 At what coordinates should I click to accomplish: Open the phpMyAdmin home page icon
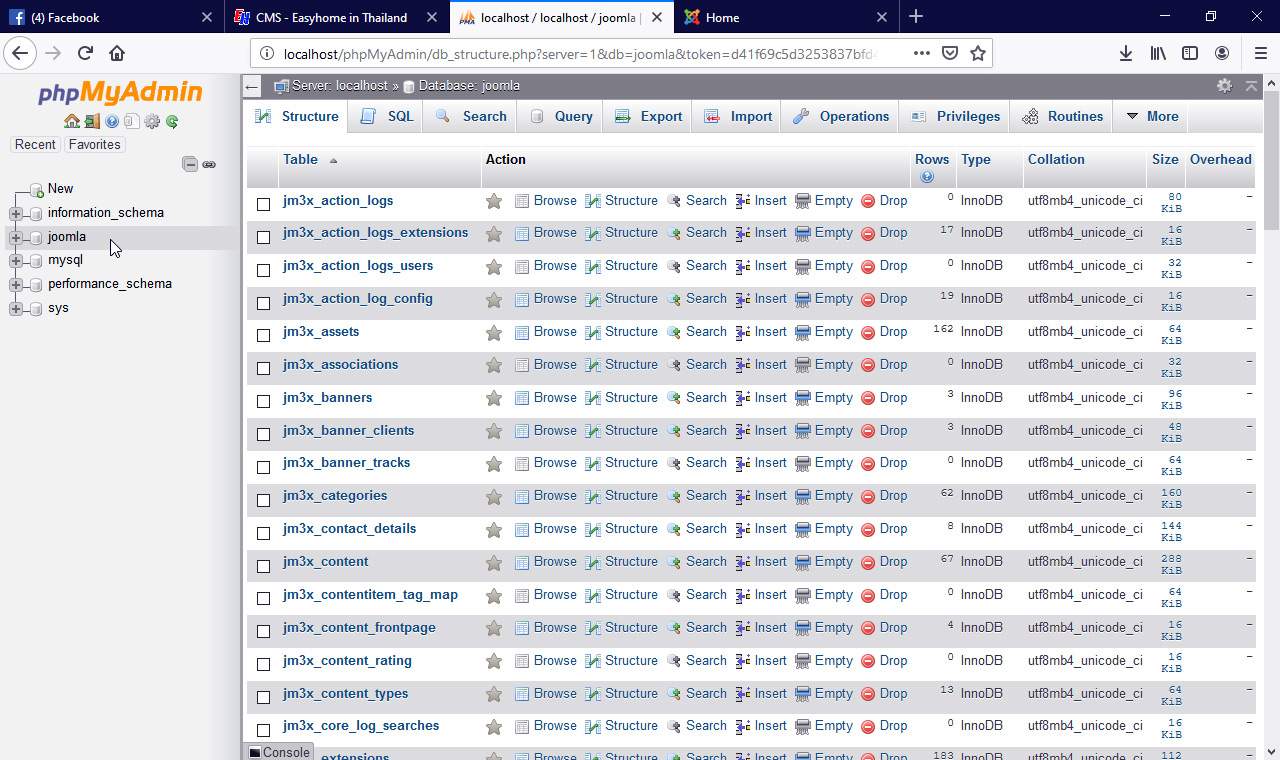pyautogui.click(x=71, y=121)
